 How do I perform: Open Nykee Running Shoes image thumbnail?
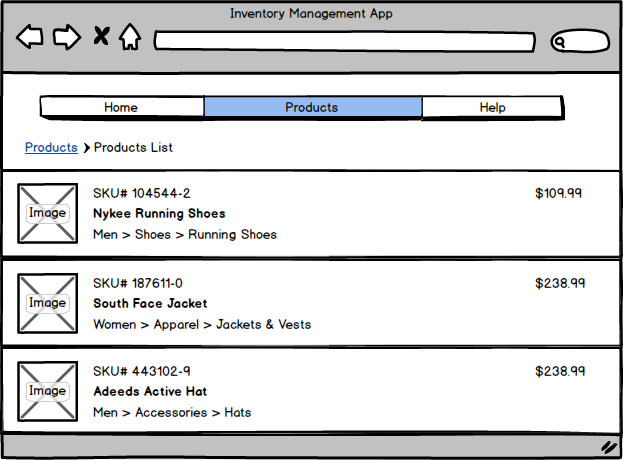47,213
